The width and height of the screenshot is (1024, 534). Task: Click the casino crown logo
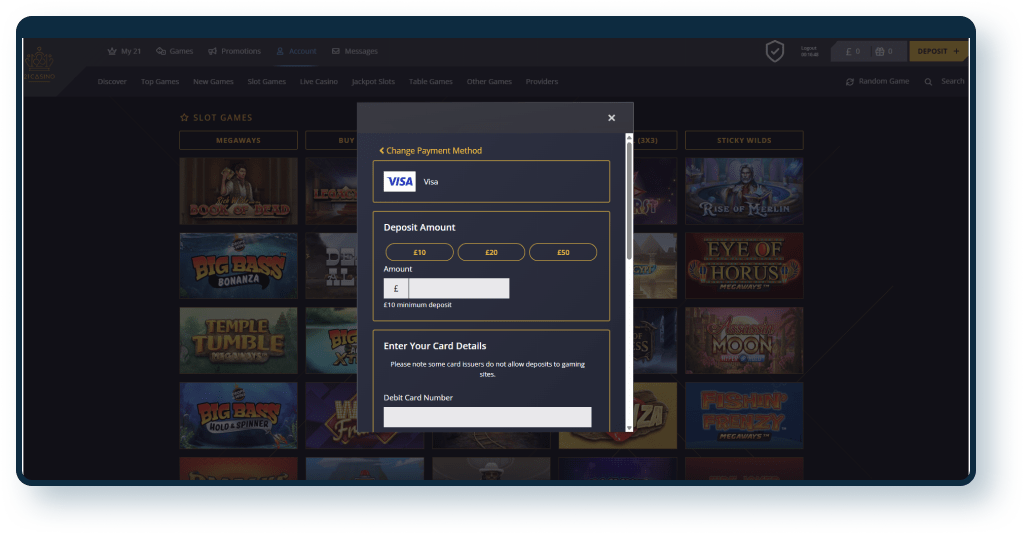[x=39, y=63]
